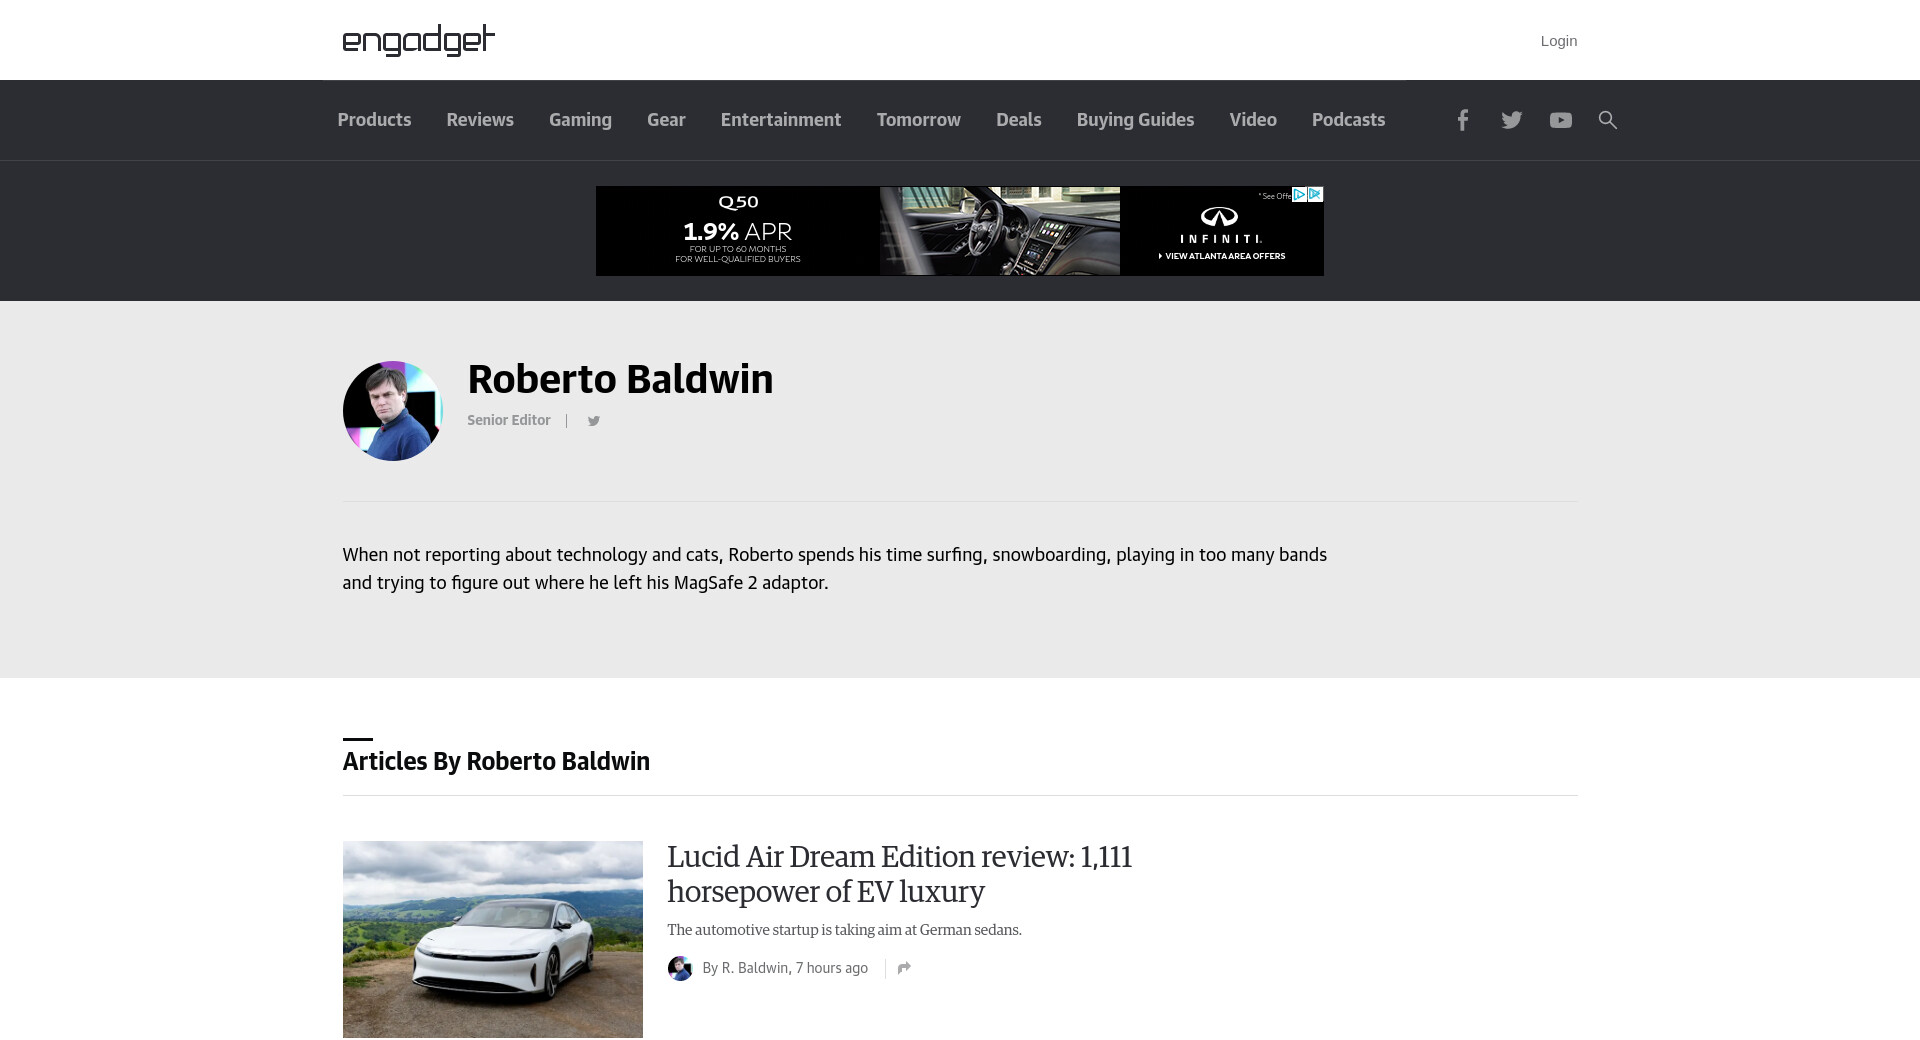Click the small author avatar by byline
The width and height of the screenshot is (1920, 1040).
coord(680,968)
